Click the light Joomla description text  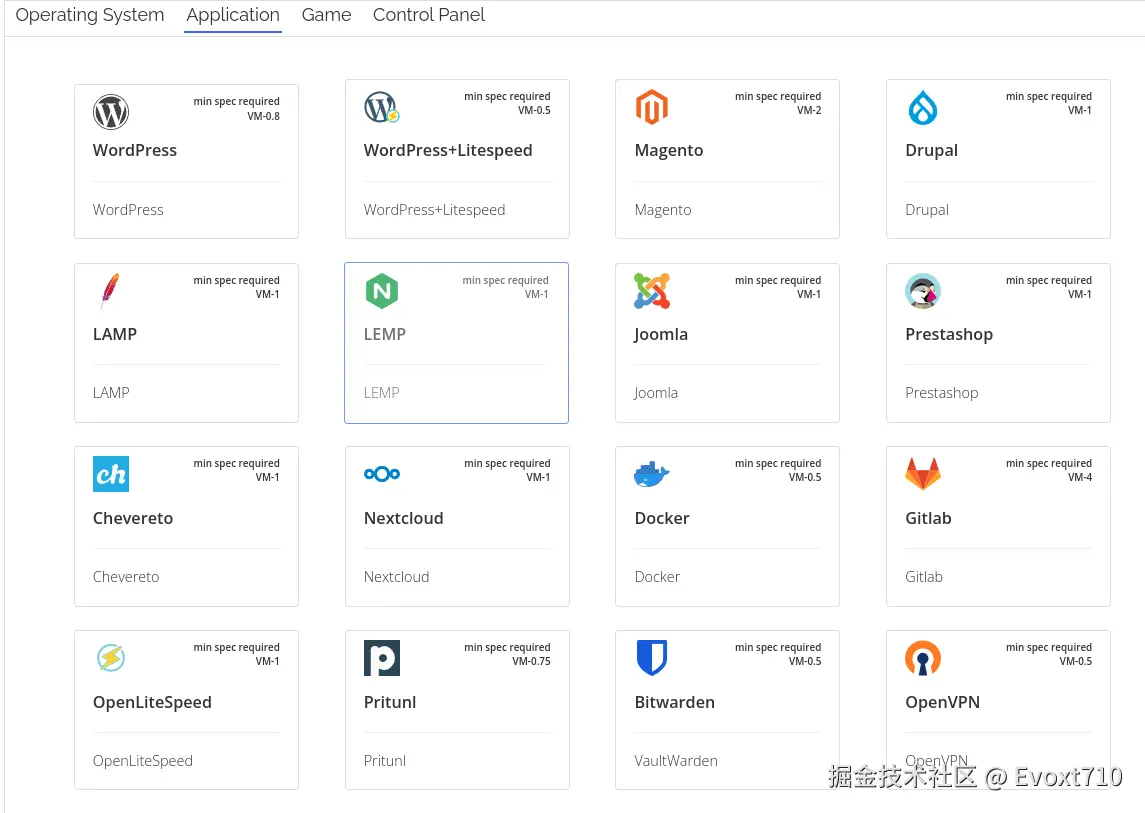tap(656, 393)
